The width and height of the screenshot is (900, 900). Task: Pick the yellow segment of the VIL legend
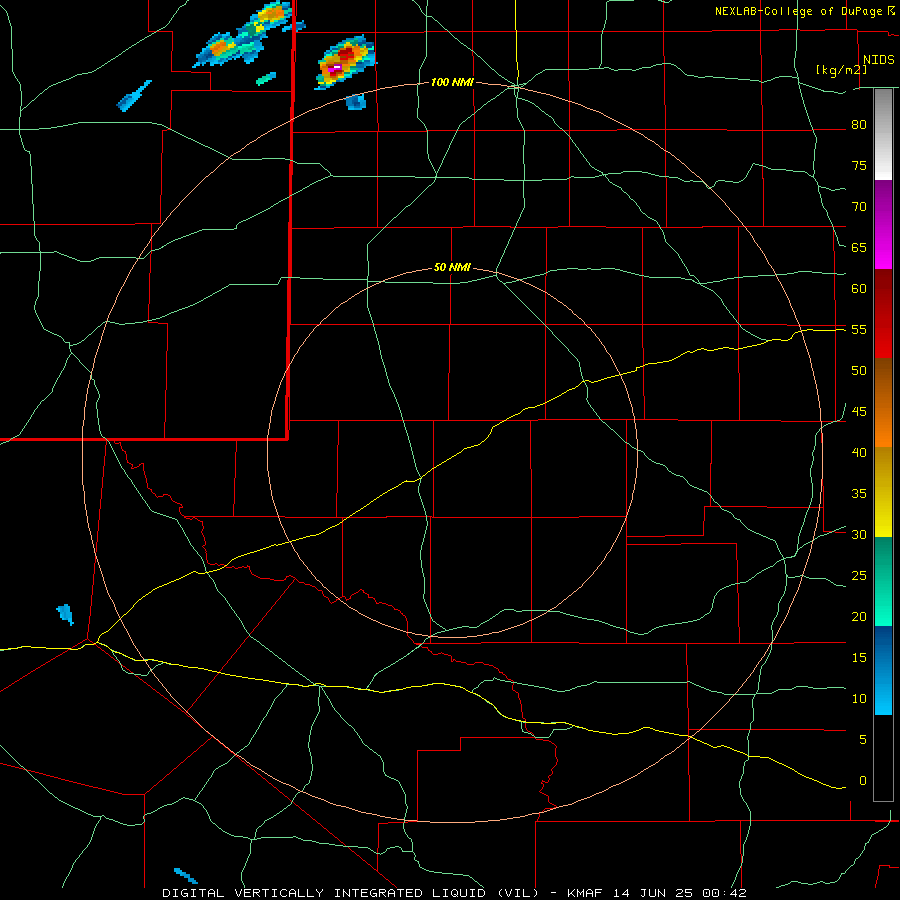(883, 492)
